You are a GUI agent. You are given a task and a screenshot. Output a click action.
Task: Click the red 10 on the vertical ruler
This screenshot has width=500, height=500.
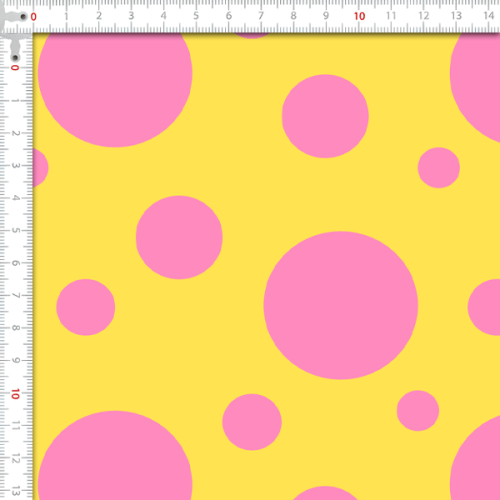click(x=15, y=394)
